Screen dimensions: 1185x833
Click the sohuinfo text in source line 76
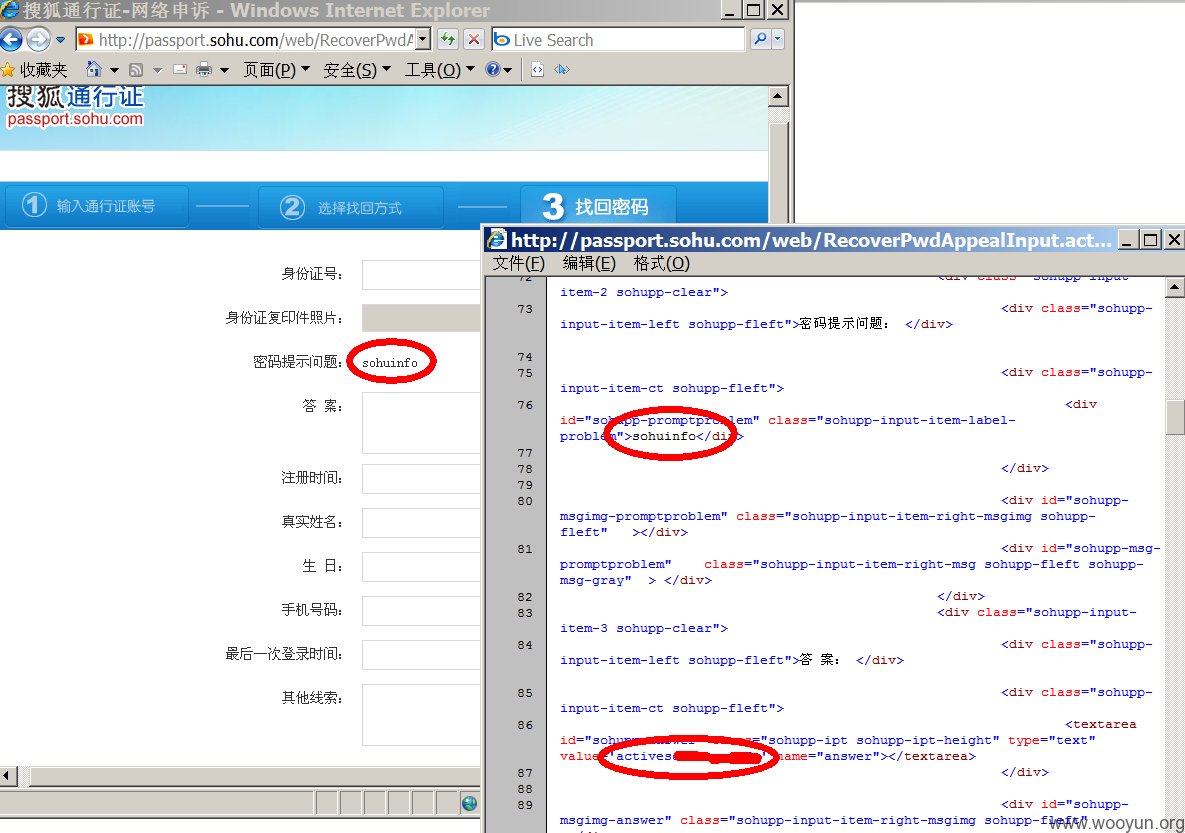[x=664, y=436]
